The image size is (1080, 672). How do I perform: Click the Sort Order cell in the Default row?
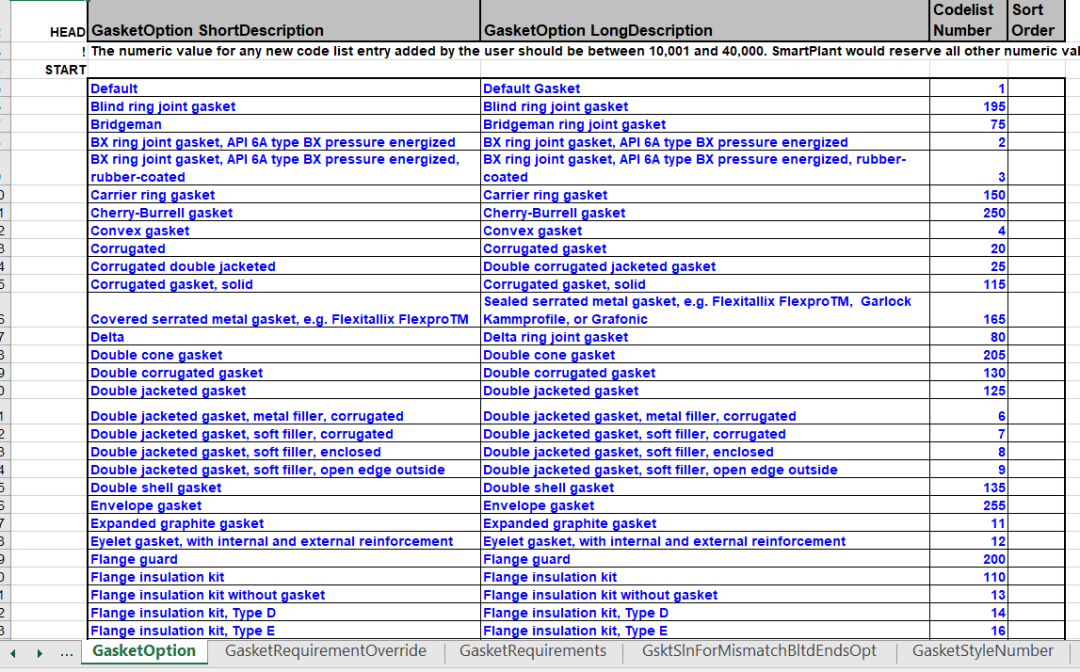1037,88
